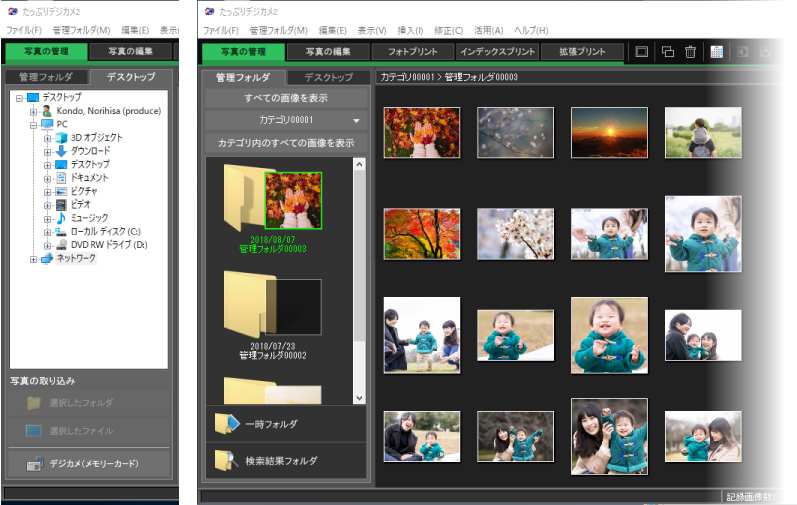Viewport: 797px width, 505px height.
Task: Expand the ピクチャ folder node
Action: tap(47, 191)
